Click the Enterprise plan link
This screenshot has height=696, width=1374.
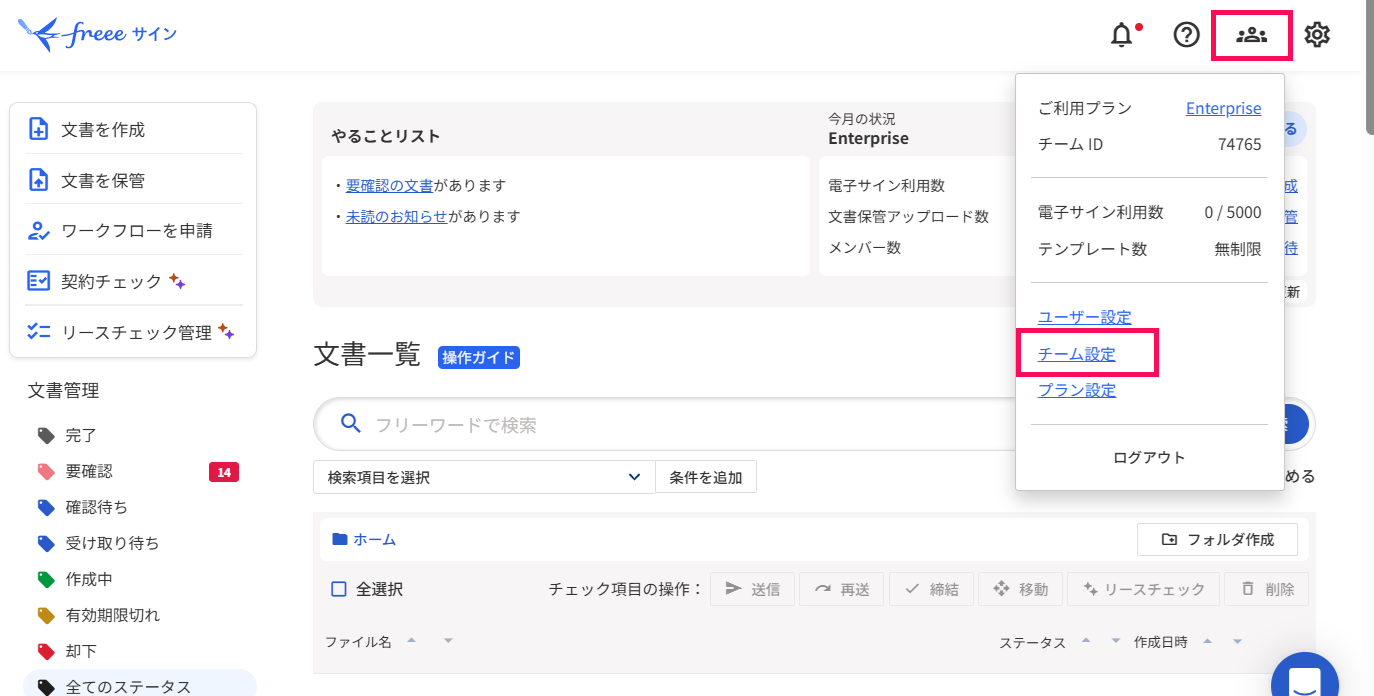[x=1223, y=108]
